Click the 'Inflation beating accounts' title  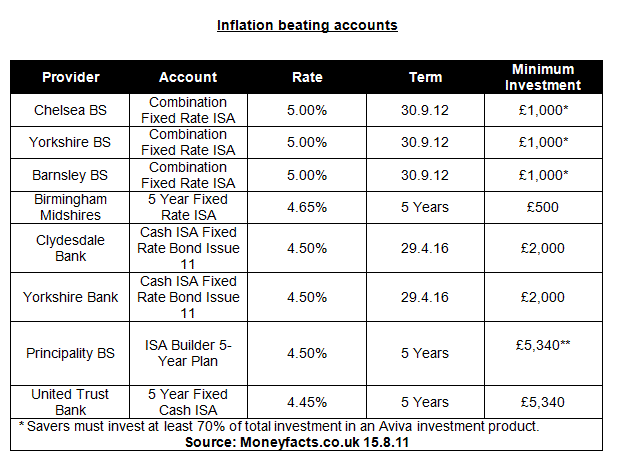click(x=307, y=25)
